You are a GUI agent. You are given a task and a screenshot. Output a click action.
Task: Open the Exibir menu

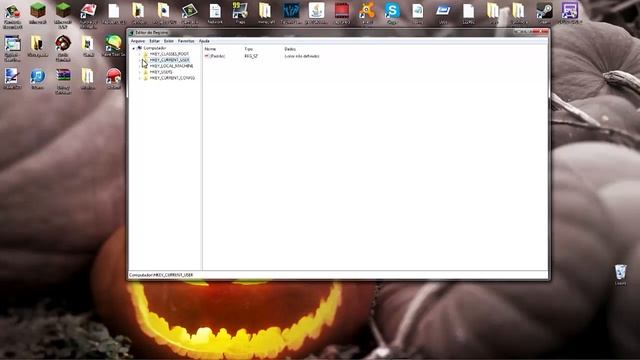point(169,41)
